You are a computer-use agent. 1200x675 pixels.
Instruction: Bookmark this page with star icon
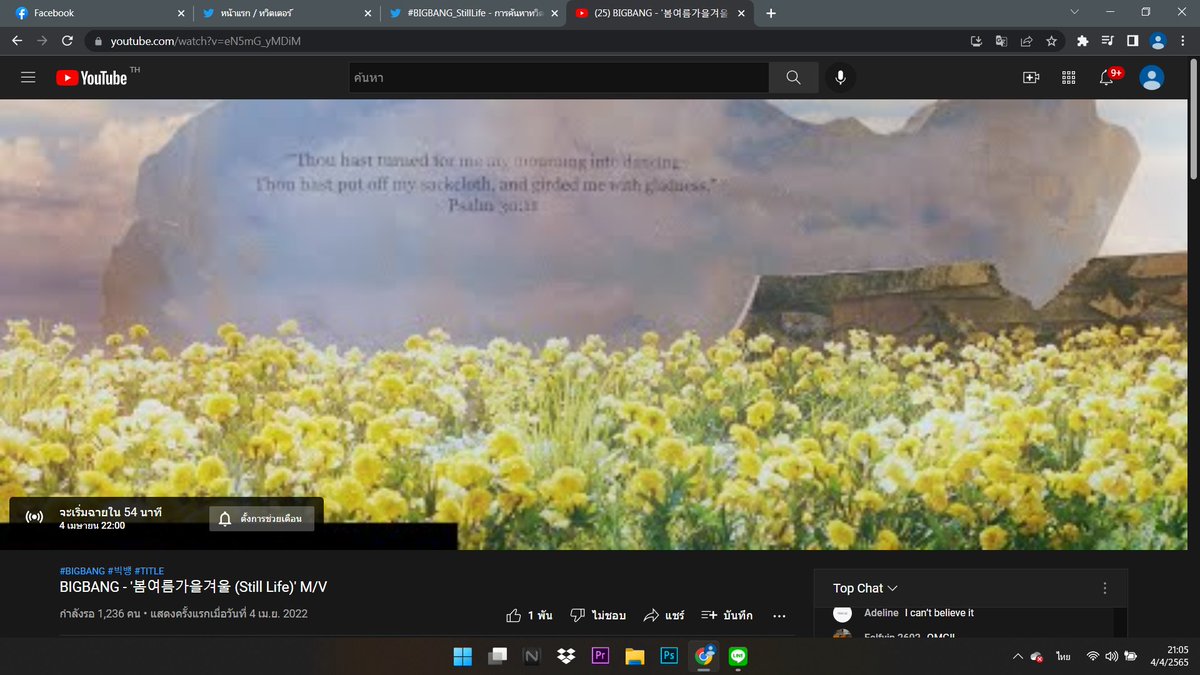[x=1051, y=41]
